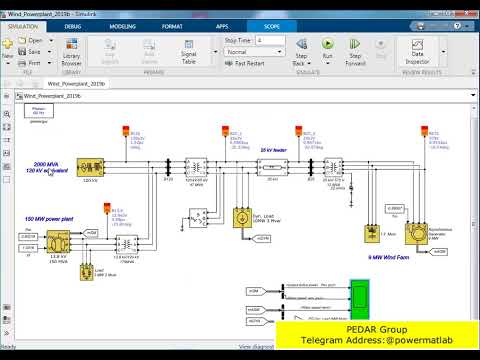Expand the Save dropdown arrow

click(50, 52)
